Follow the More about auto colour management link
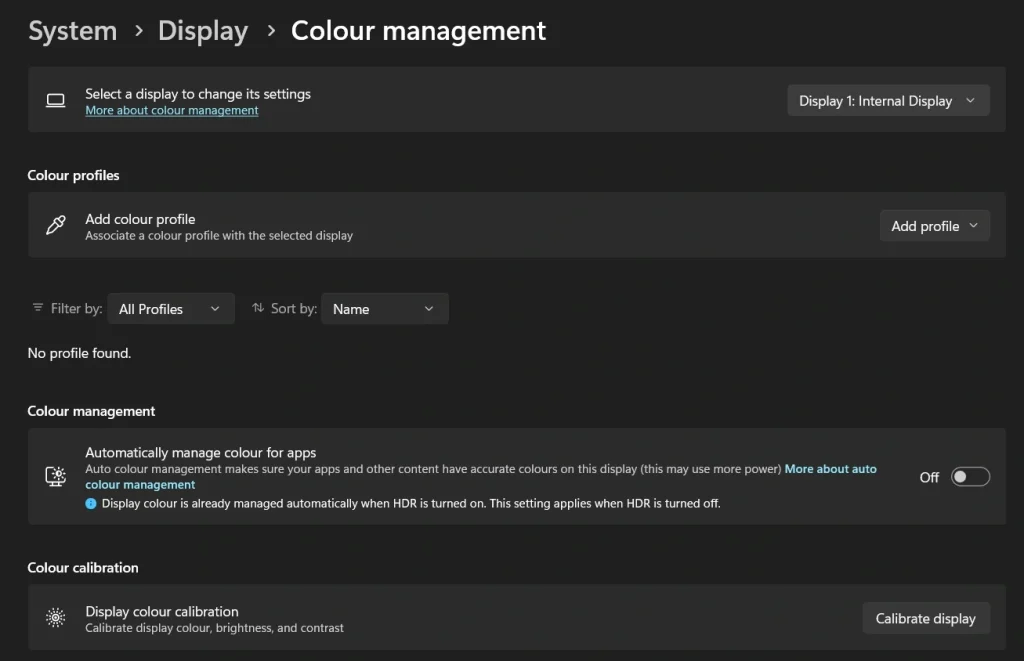The height and width of the screenshot is (661, 1024). 830,468
